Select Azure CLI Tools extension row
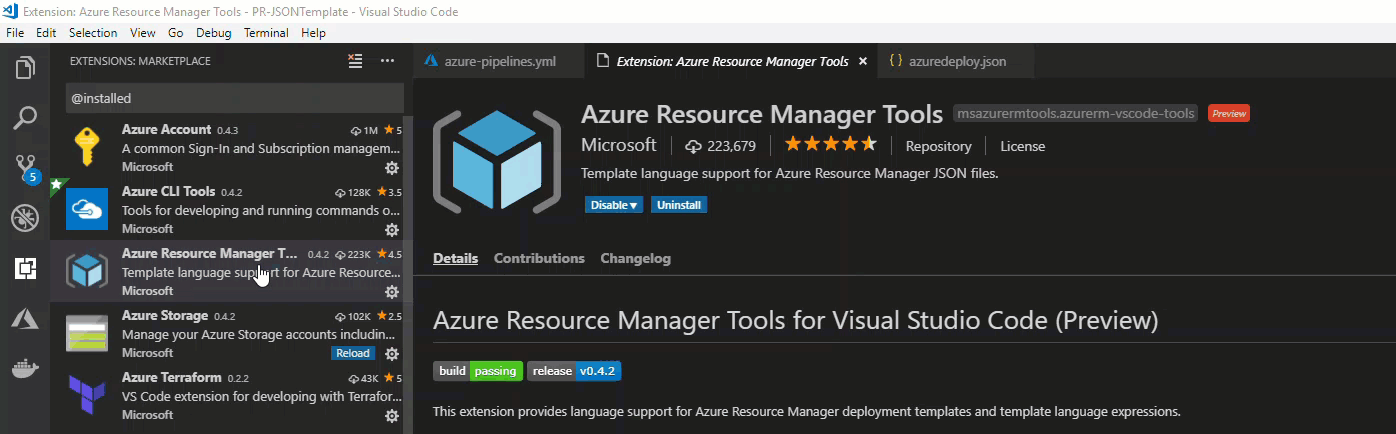Image resolution: width=1396 pixels, height=434 pixels. (226, 209)
